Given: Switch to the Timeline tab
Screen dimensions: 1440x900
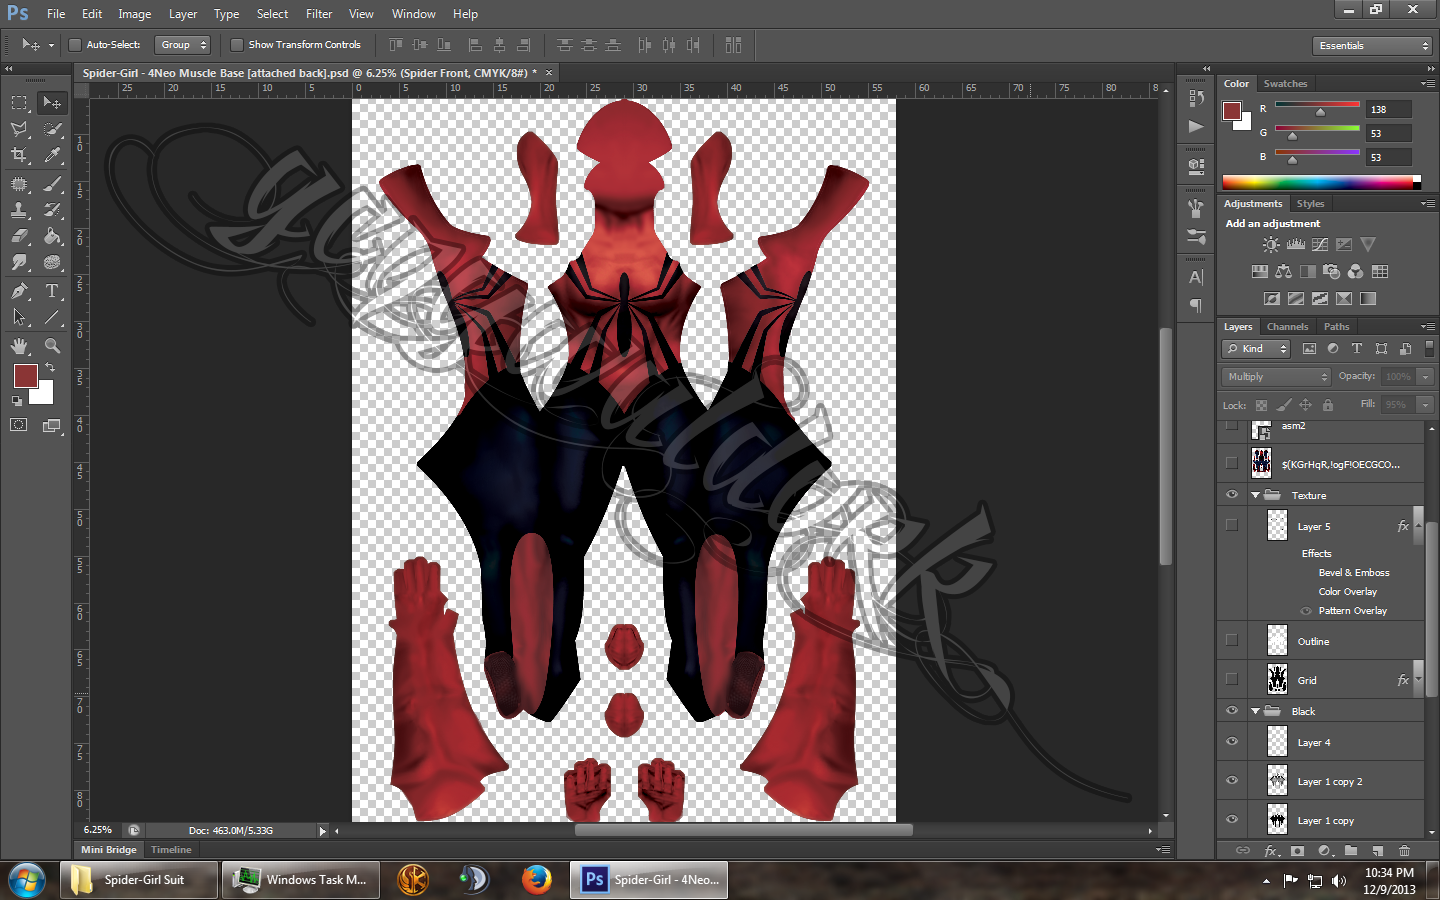Looking at the screenshot, I should [x=171, y=850].
